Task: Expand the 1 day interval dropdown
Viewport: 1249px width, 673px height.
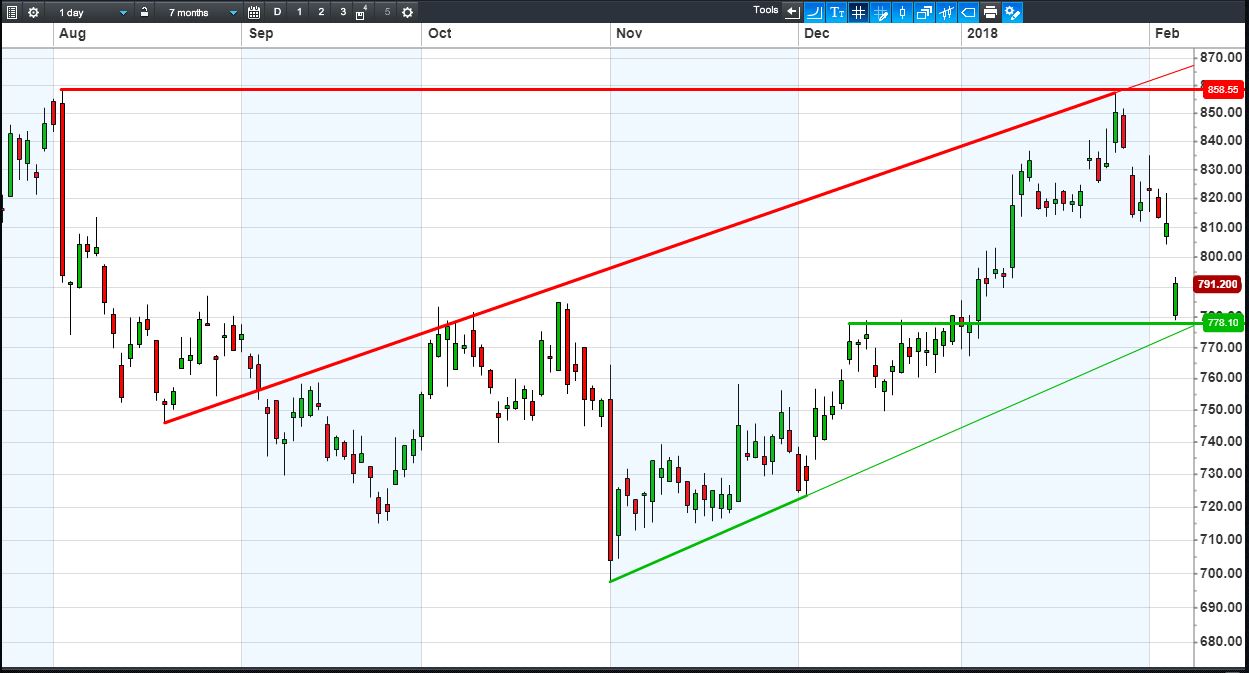Action: [x=92, y=12]
